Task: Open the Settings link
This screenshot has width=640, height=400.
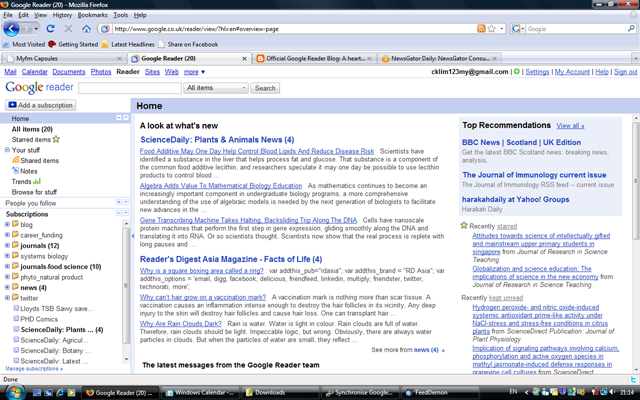Action: coord(537,71)
